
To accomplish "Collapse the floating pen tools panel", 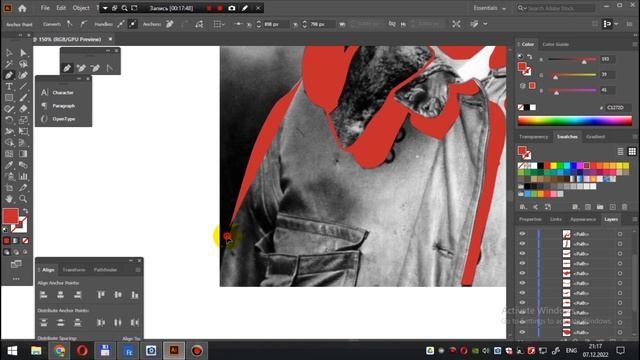I will click(108, 51).
